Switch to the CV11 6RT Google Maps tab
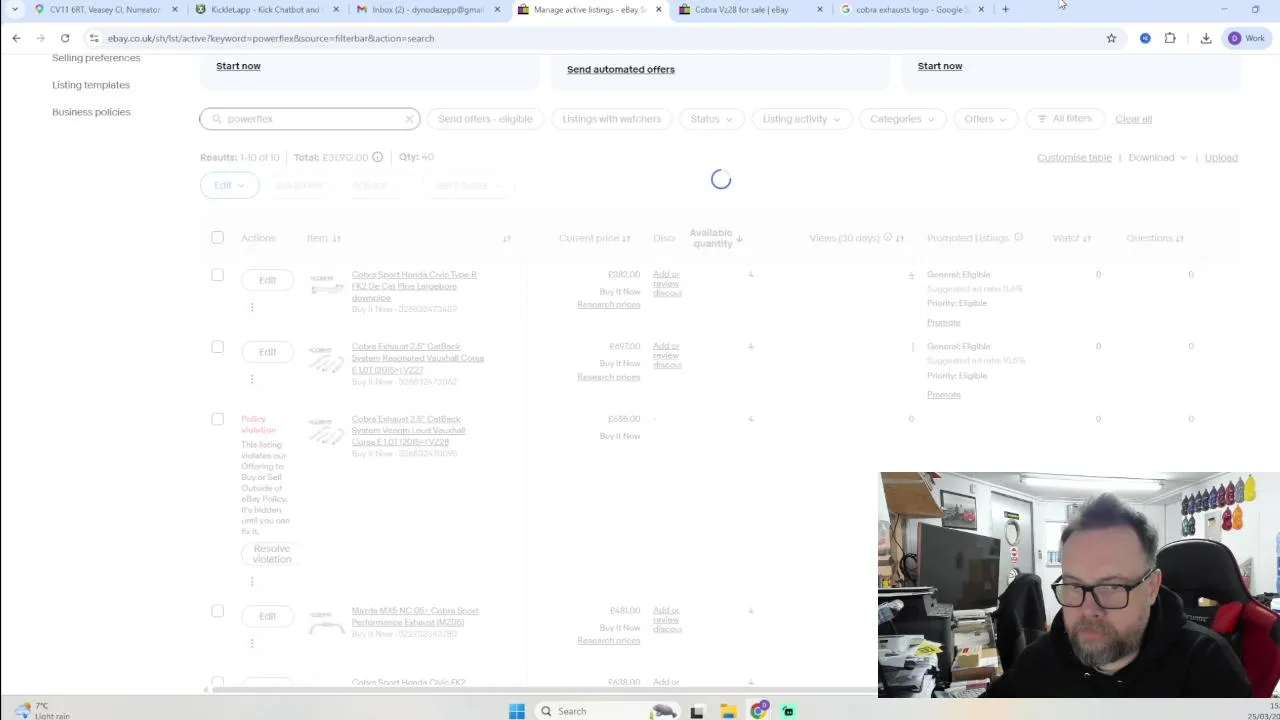The height and width of the screenshot is (720, 1280). (x=104, y=10)
